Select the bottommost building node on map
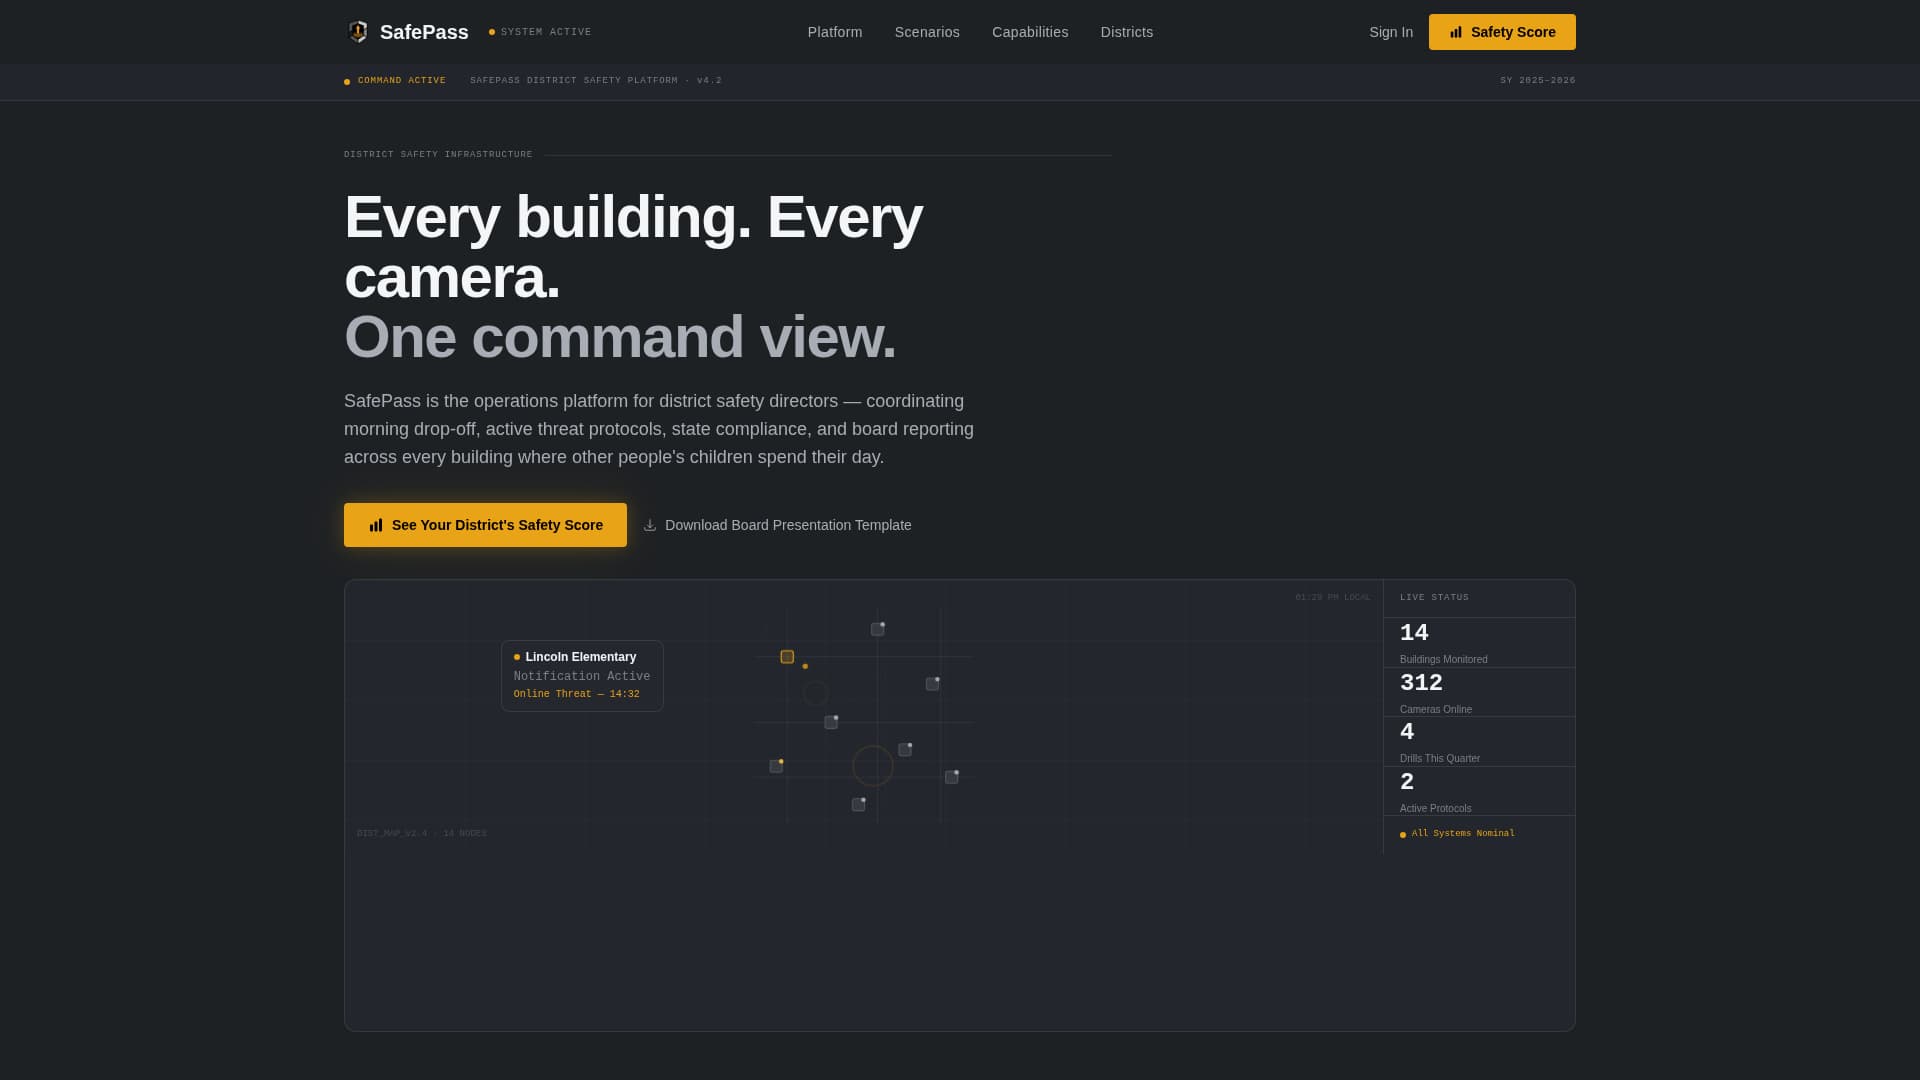This screenshot has width=1920, height=1080. click(858, 805)
